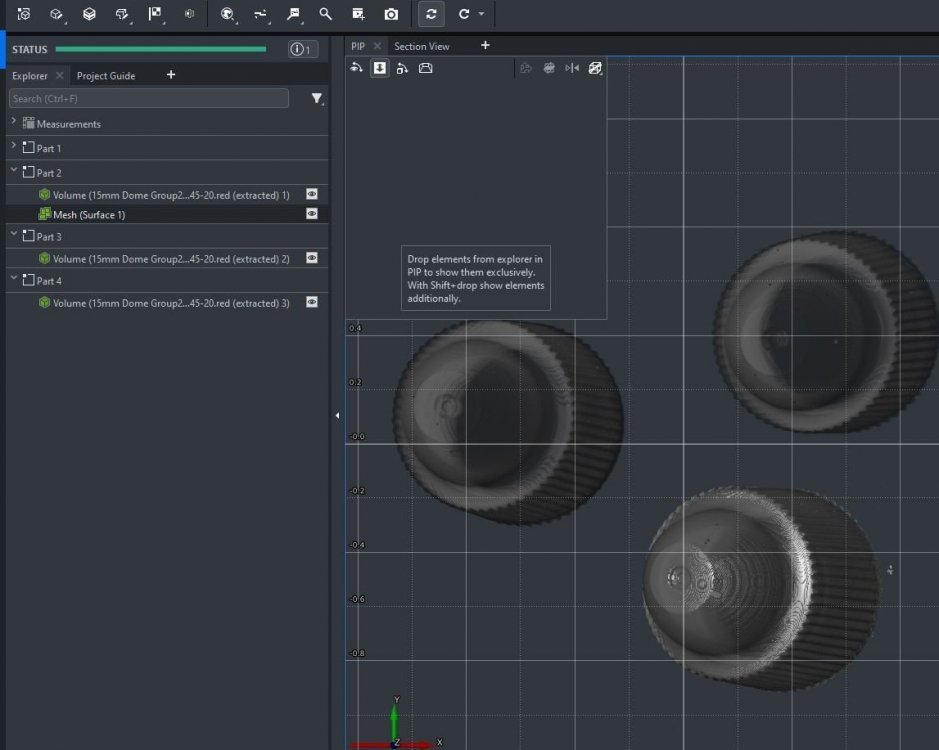This screenshot has height=750, width=939.
Task: Click the filter funnel icon beside search
Action: click(x=317, y=99)
